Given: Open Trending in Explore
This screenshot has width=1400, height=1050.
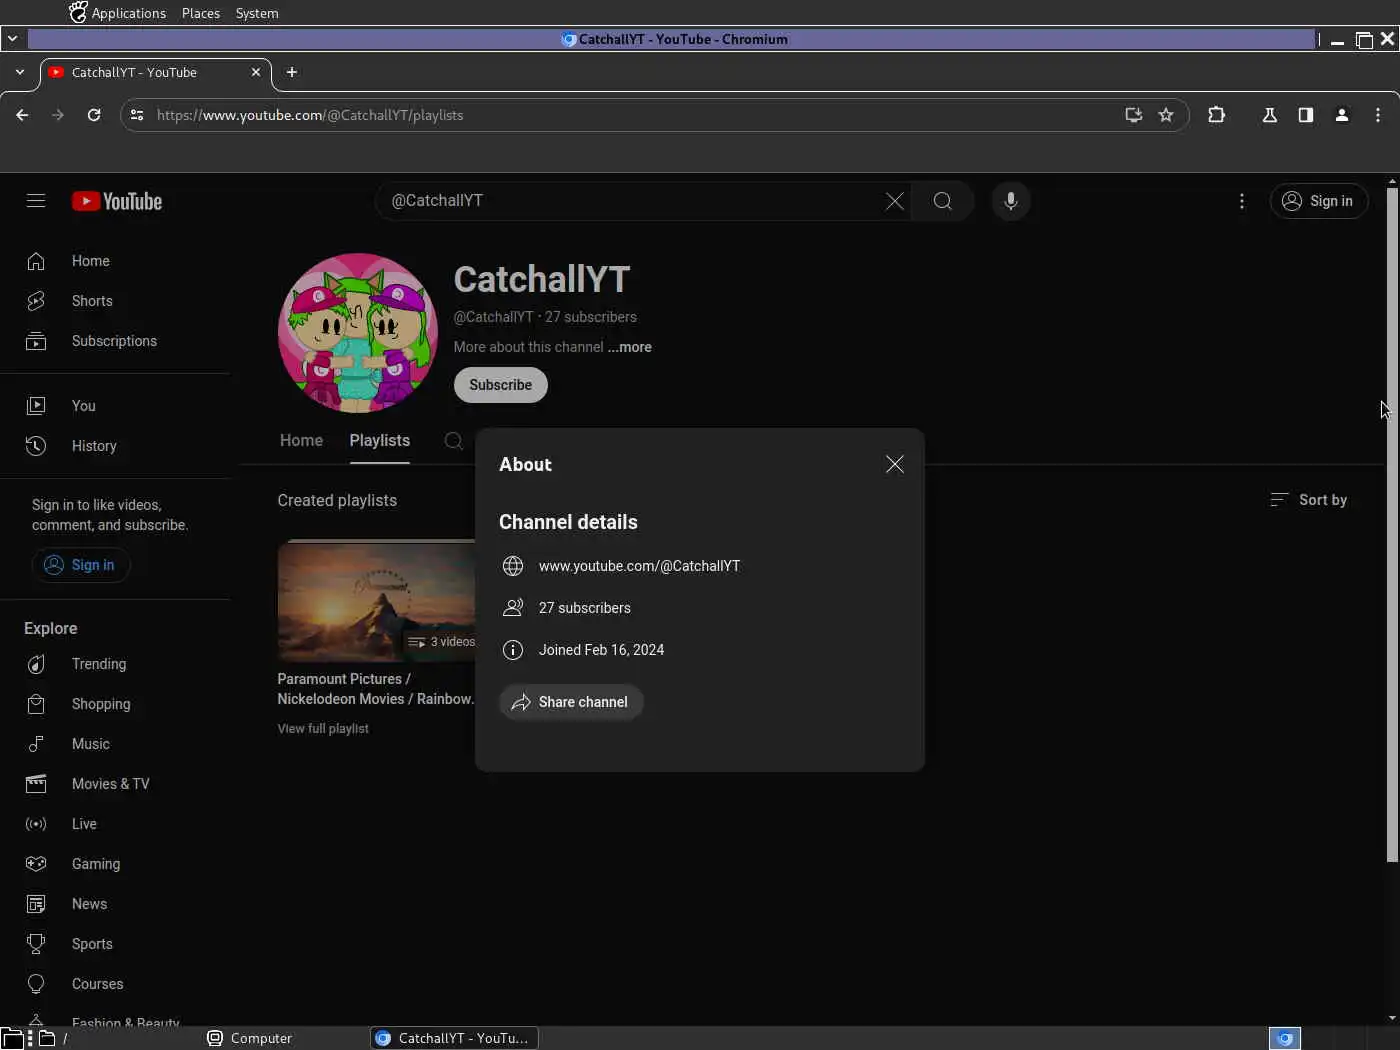Looking at the screenshot, I should pyautogui.click(x=115, y=664).
